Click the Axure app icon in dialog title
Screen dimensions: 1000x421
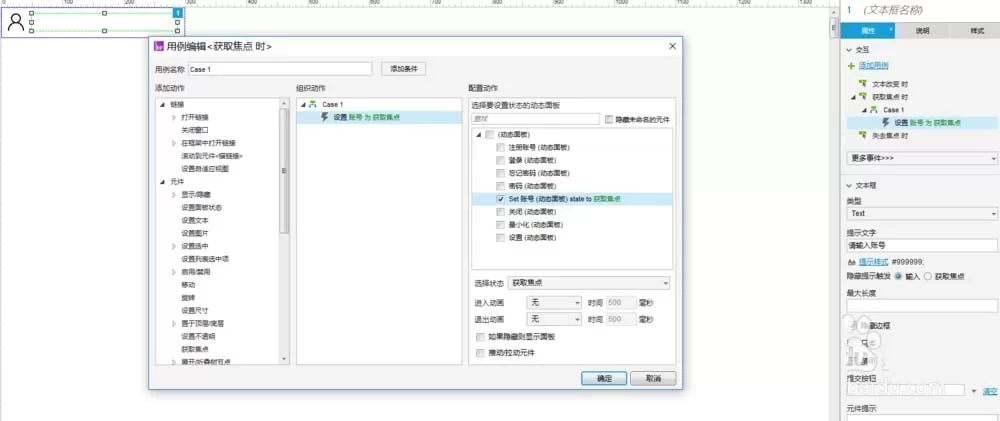[159, 46]
